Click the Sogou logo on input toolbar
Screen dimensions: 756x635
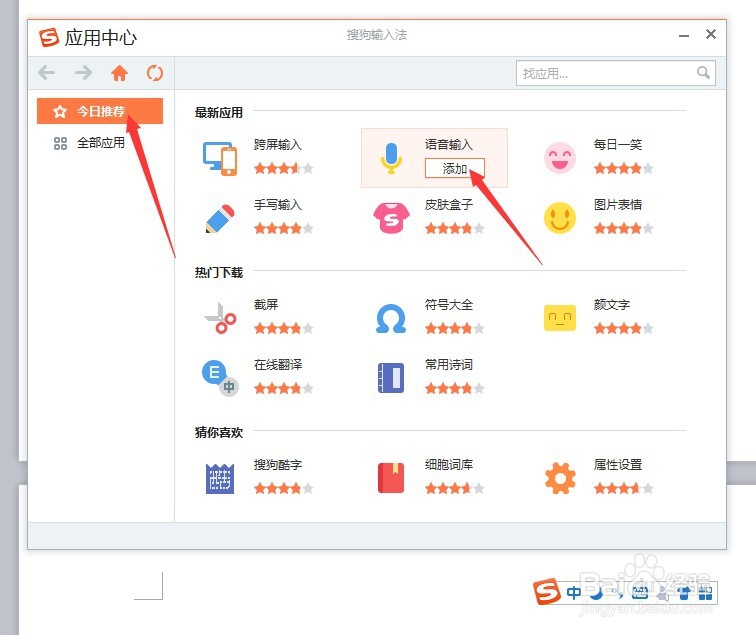point(547,591)
